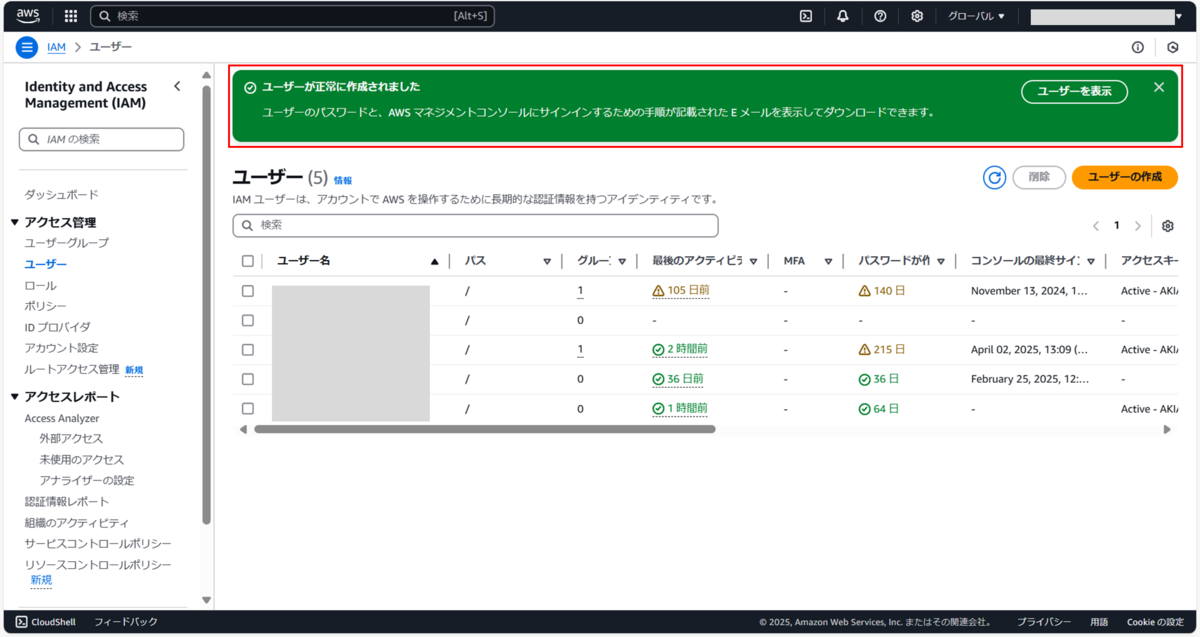This screenshot has height=637, width=1200.
Task: Click the horizontal table scrollbar
Action: coord(485,429)
